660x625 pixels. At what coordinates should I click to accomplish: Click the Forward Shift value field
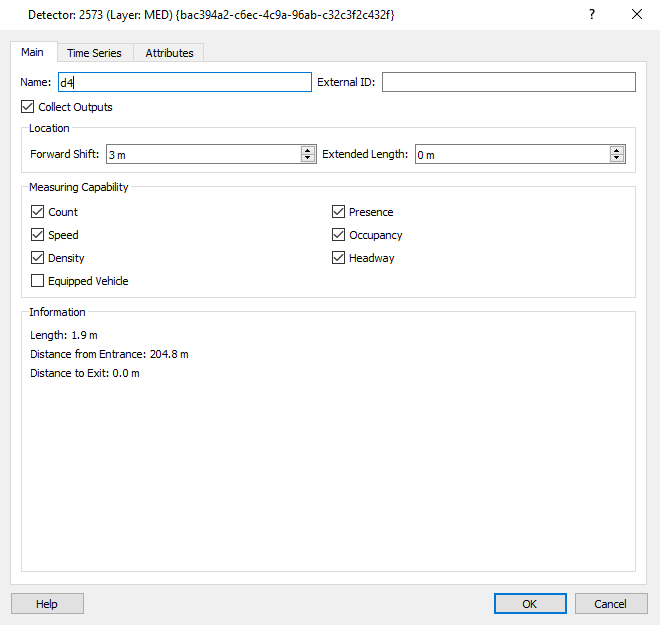click(x=204, y=154)
